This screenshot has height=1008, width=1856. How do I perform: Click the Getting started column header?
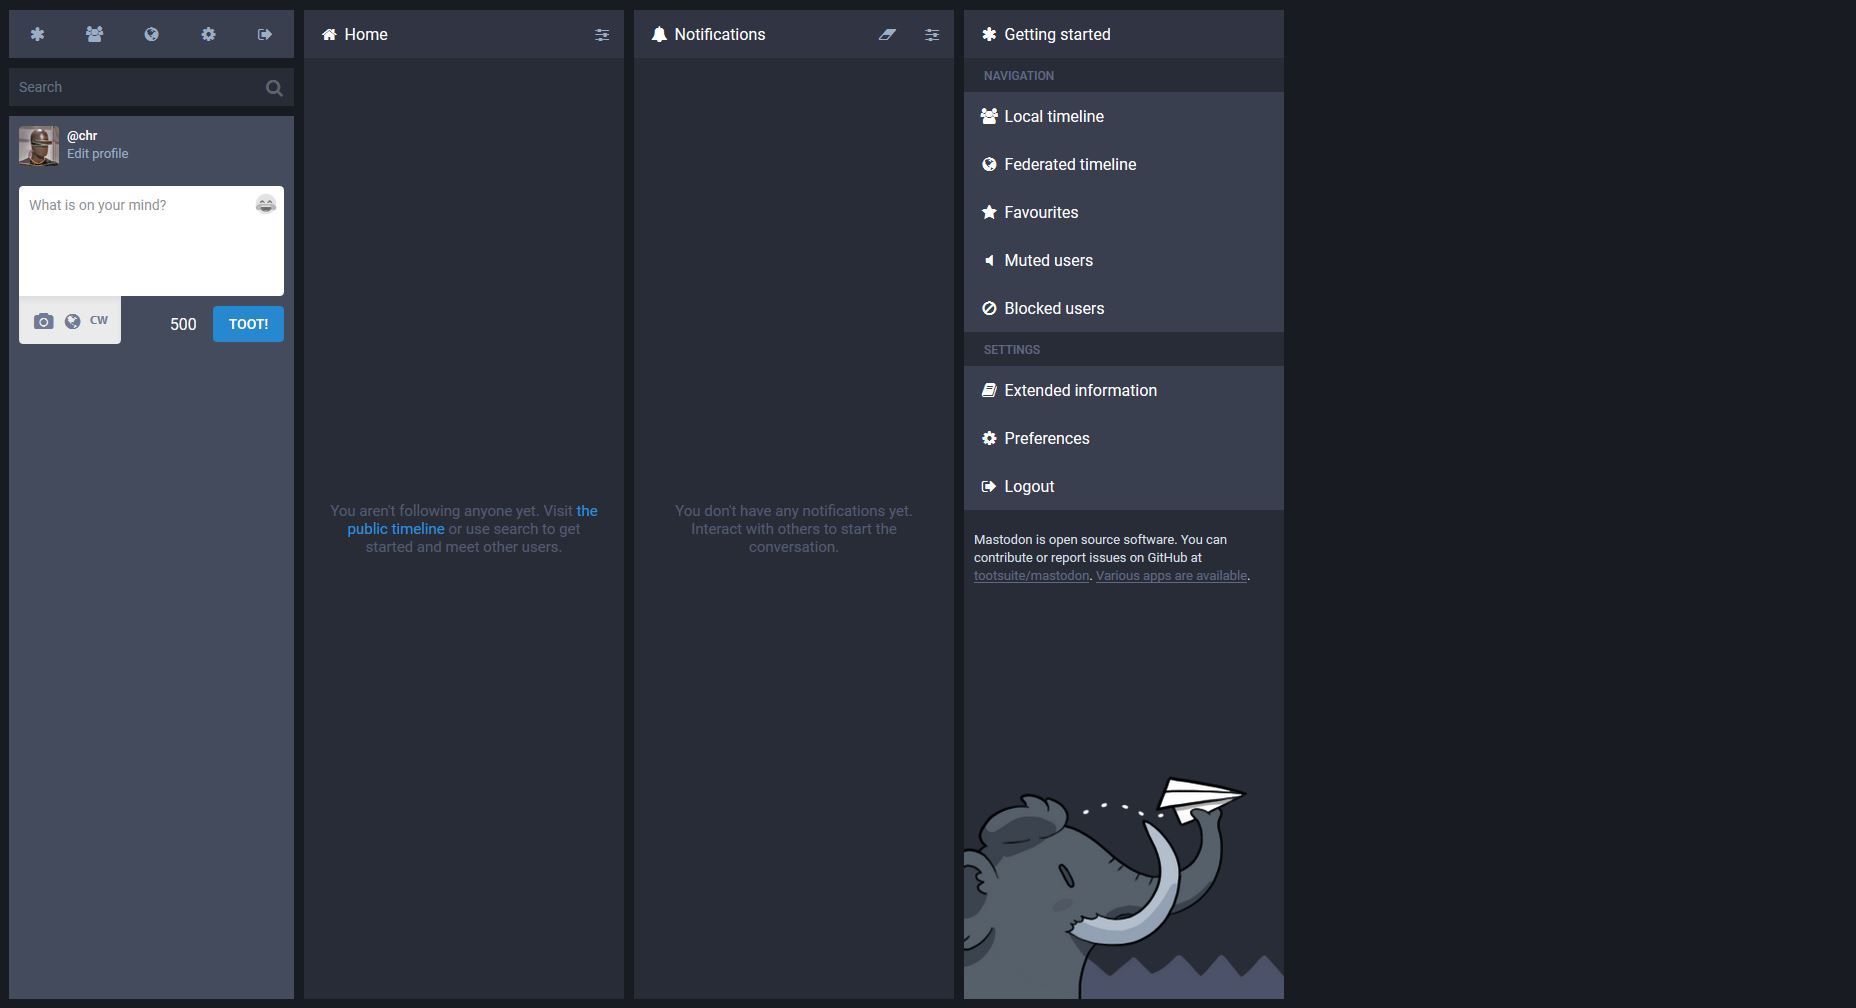1124,34
